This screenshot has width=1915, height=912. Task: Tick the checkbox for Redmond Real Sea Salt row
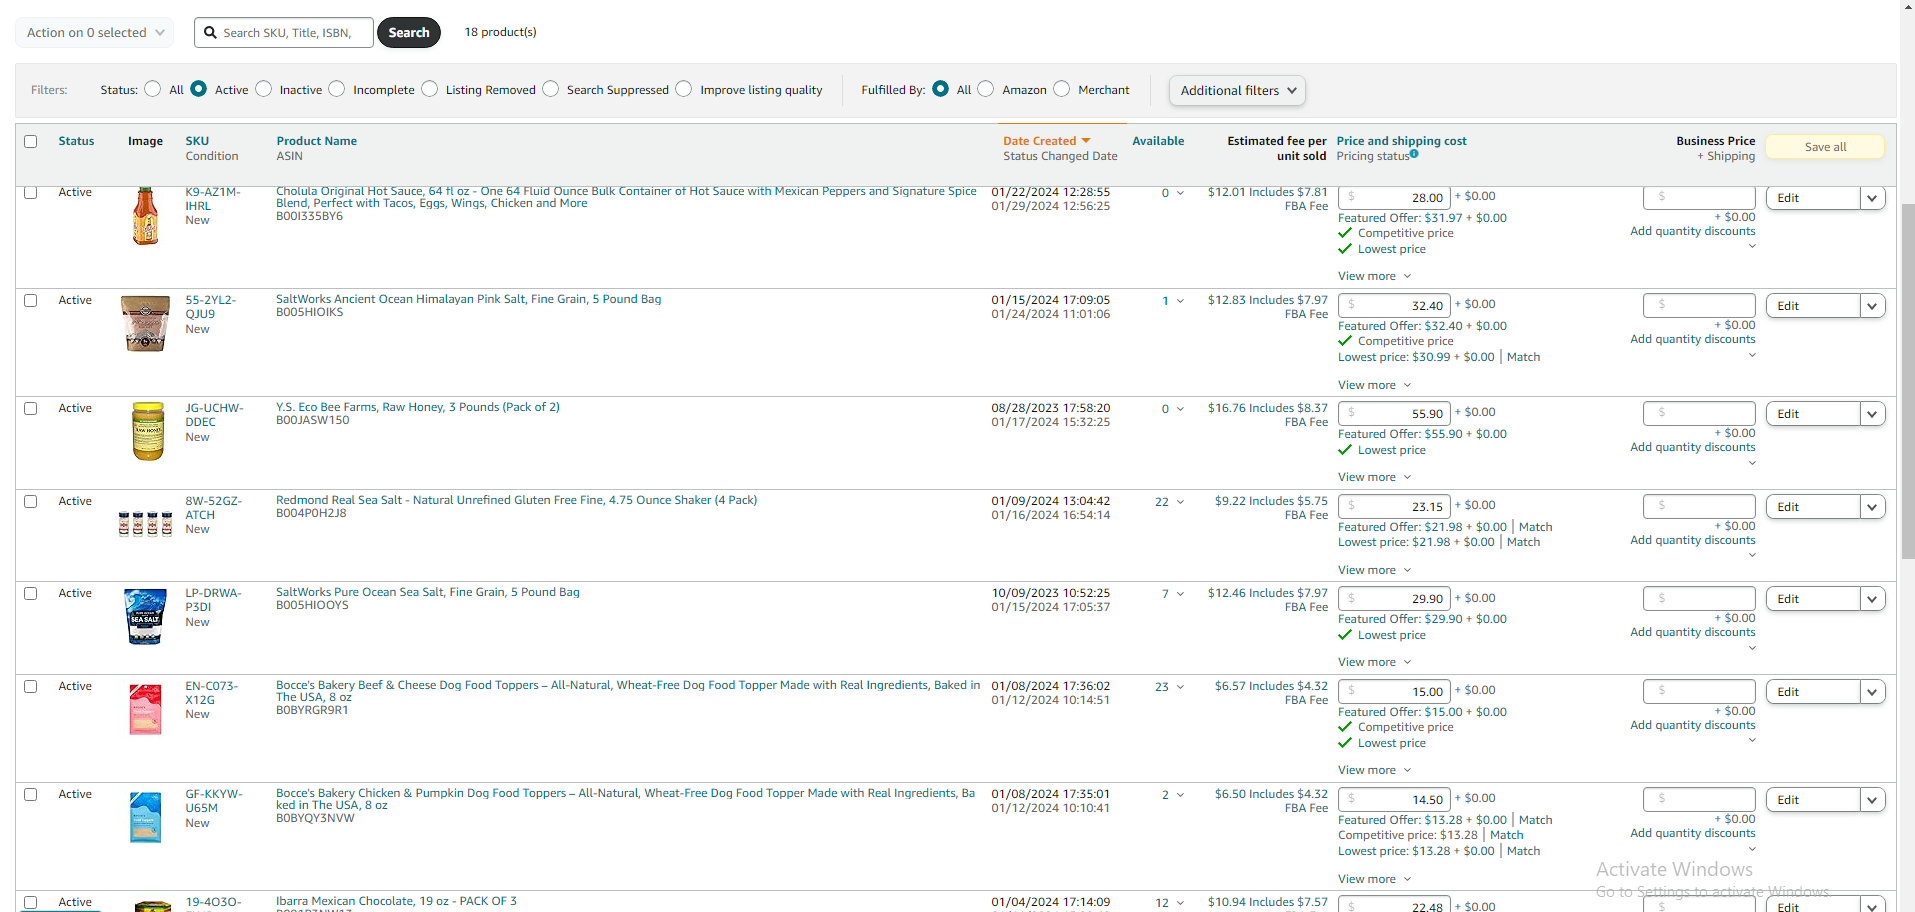(x=31, y=502)
